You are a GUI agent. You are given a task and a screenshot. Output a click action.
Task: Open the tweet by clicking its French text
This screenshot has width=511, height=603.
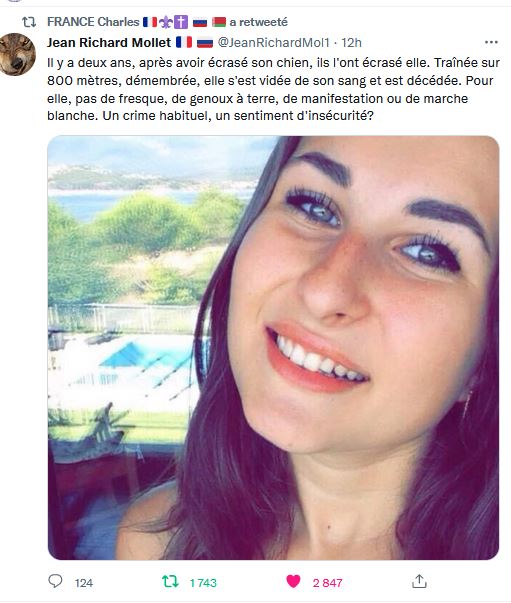point(273,89)
